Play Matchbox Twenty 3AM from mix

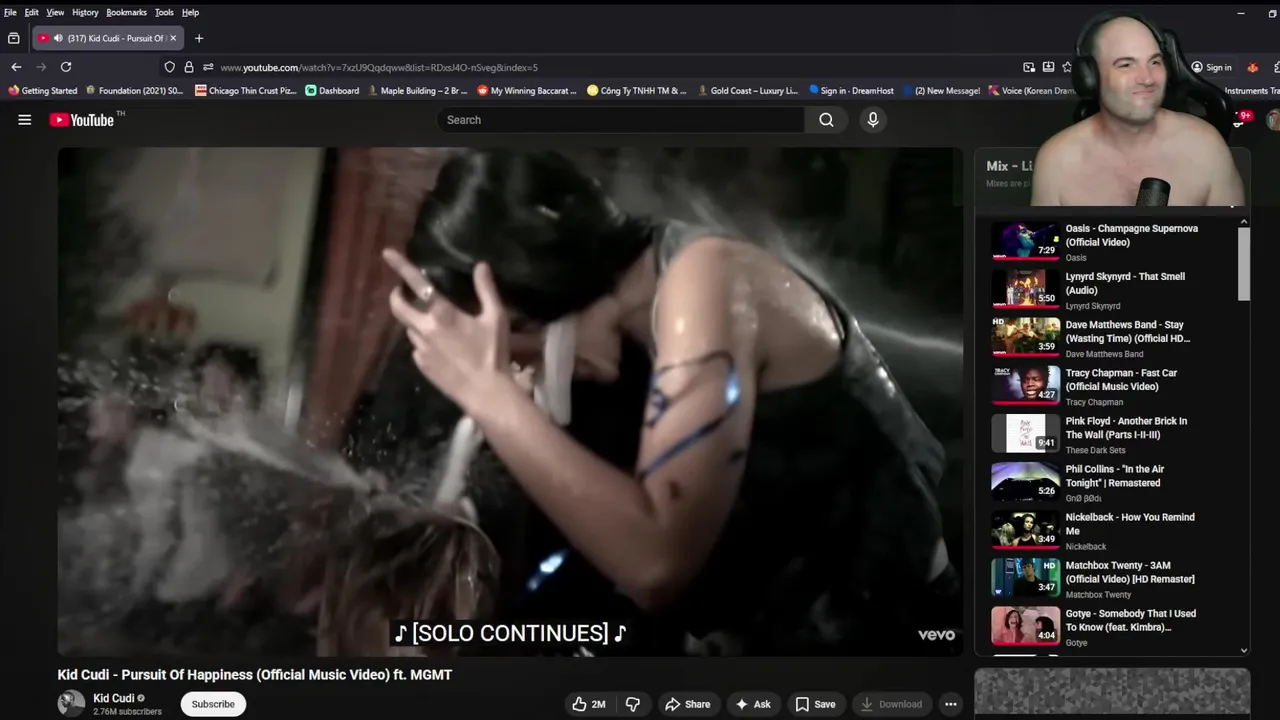coord(1112,578)
